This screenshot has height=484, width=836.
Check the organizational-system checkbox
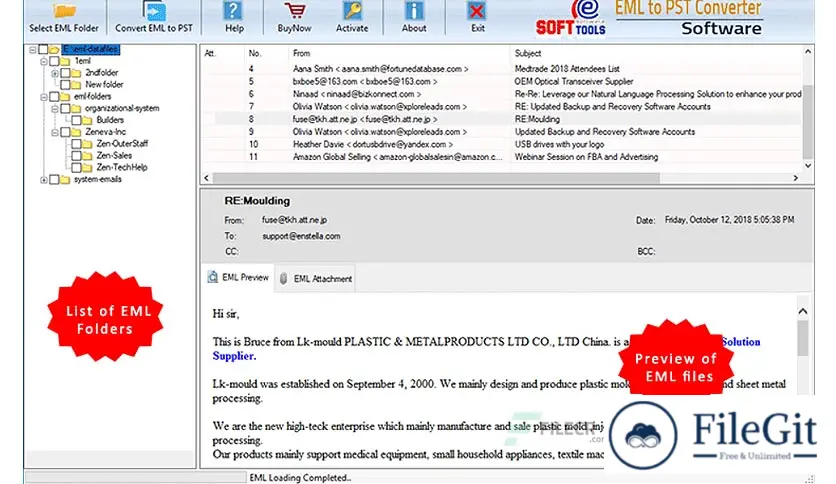coord(65,108)
